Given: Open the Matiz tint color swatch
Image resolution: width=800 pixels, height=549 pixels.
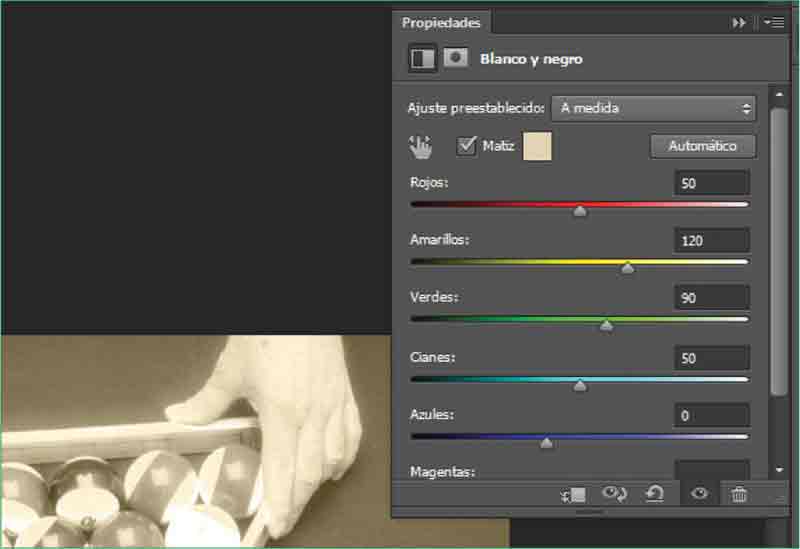Looking at the screenshot, I should (537, 146).
